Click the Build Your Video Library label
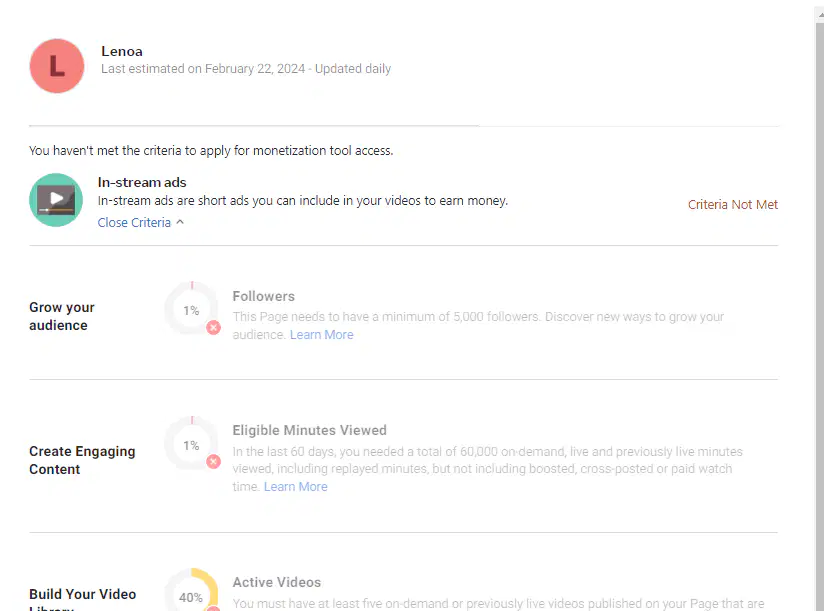The width and height of the screenshot is (824, 611). [x=83, y=599]
